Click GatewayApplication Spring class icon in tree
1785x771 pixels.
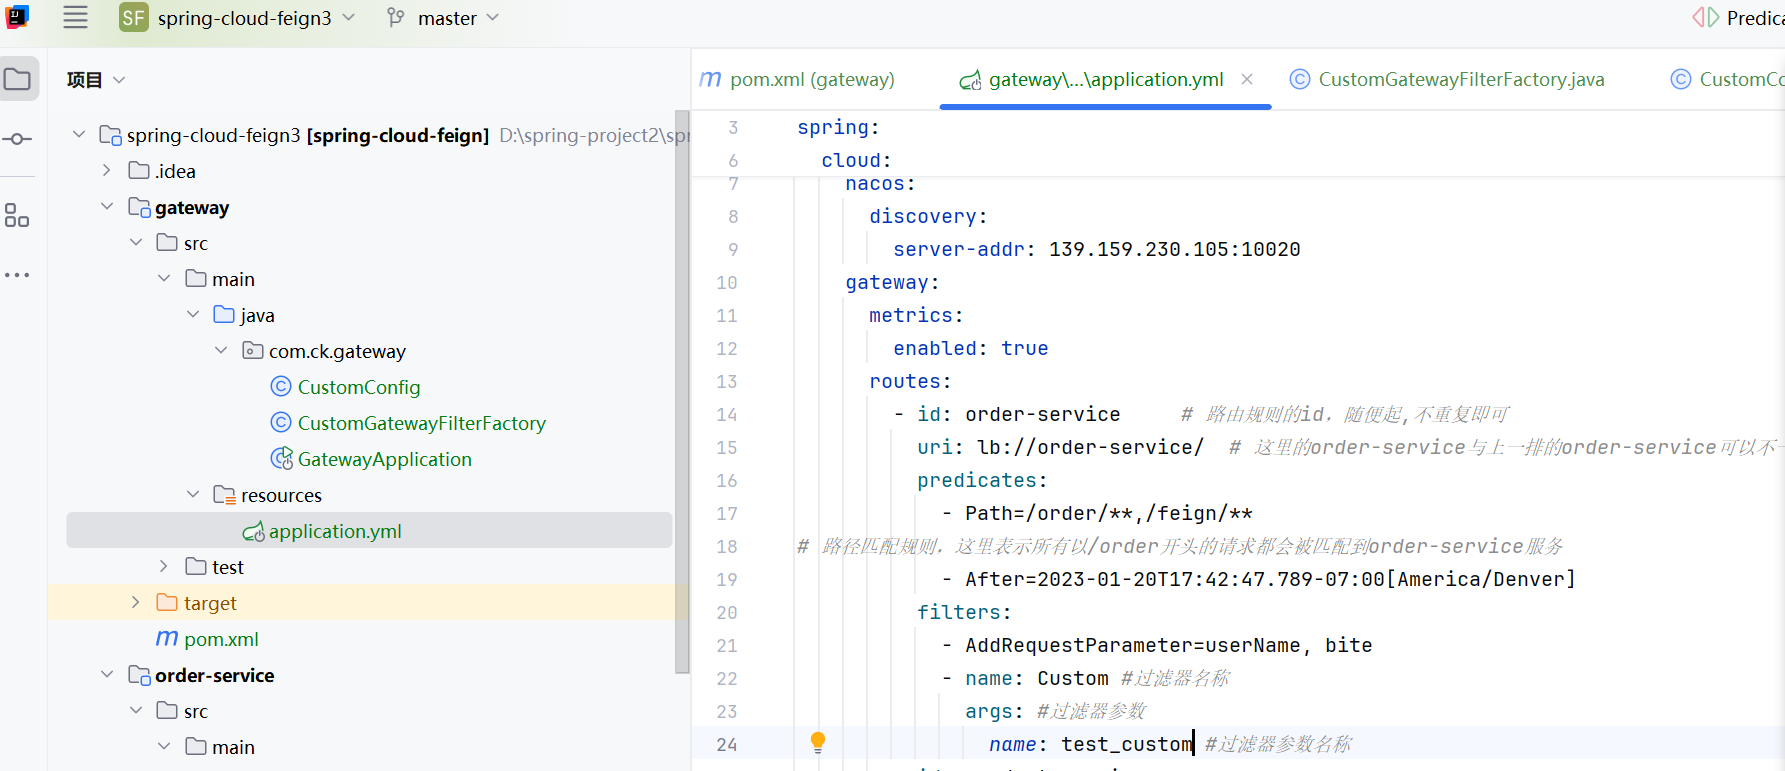tap(281, 458)
